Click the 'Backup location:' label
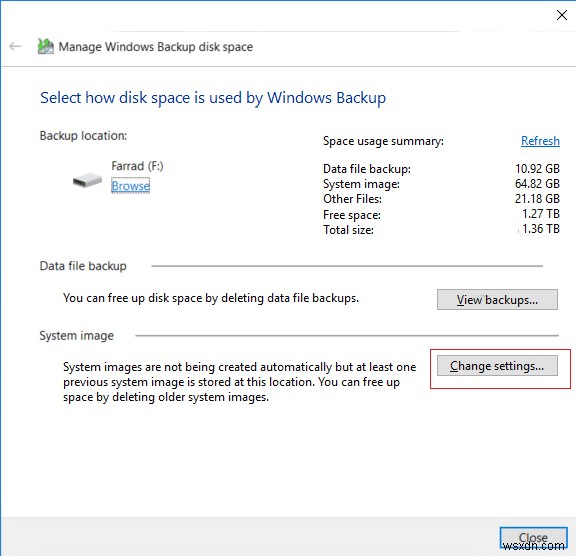 coord(83,136)
